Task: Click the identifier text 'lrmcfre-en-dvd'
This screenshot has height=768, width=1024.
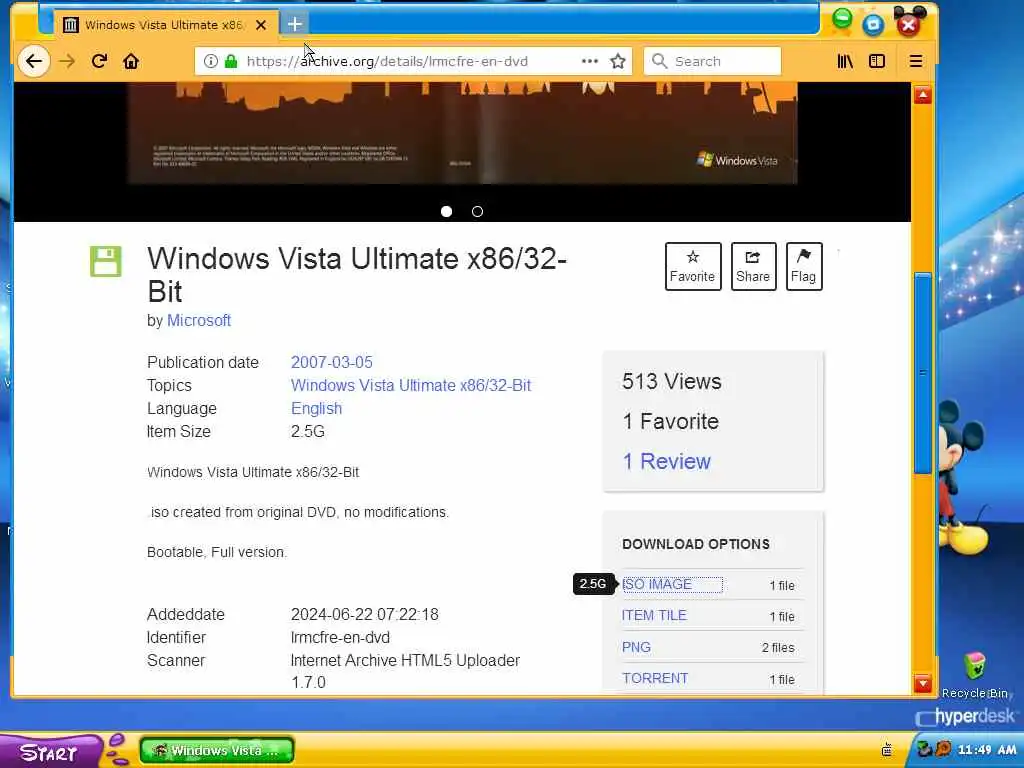Action: click(x=340, y=637)
